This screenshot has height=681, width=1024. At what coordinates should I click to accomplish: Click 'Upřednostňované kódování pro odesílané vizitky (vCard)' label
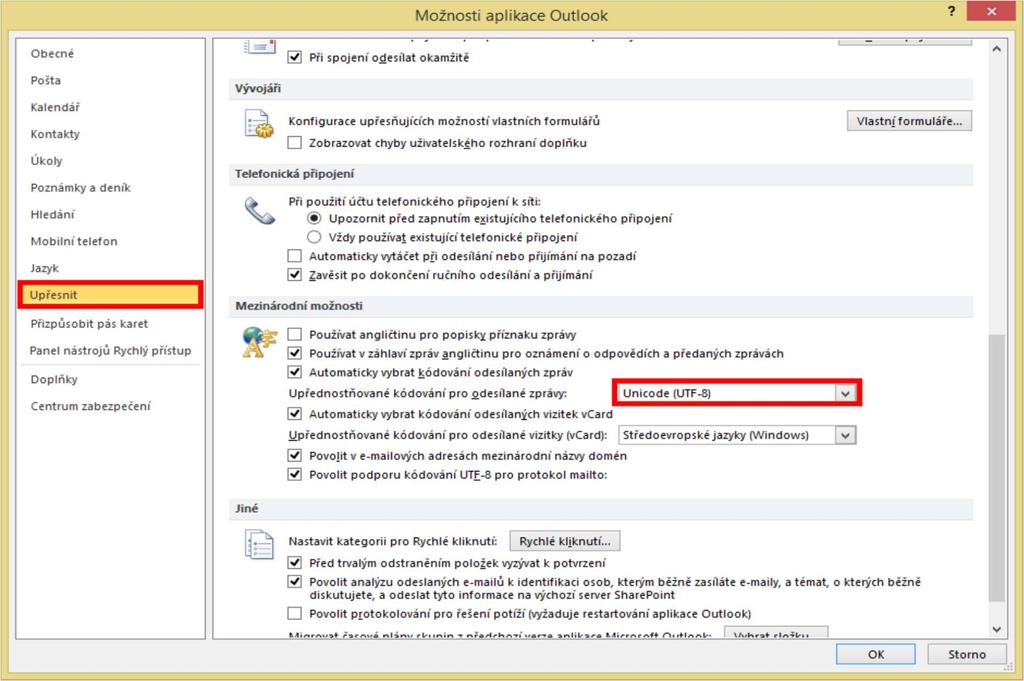click(x=448, y=435)
